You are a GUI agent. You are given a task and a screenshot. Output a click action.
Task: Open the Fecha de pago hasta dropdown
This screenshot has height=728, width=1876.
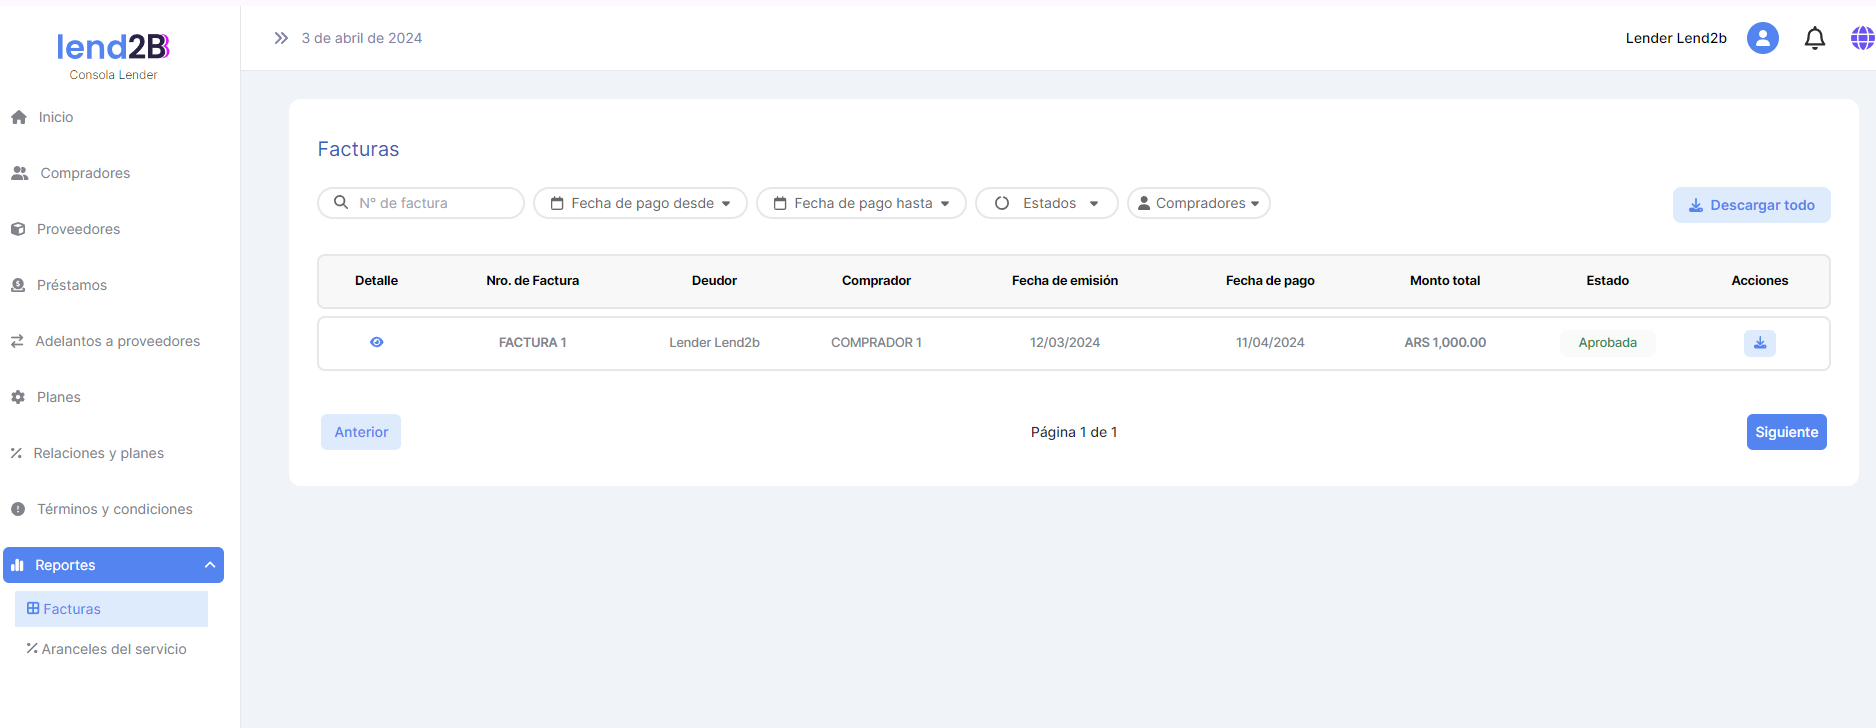point(861,203)
